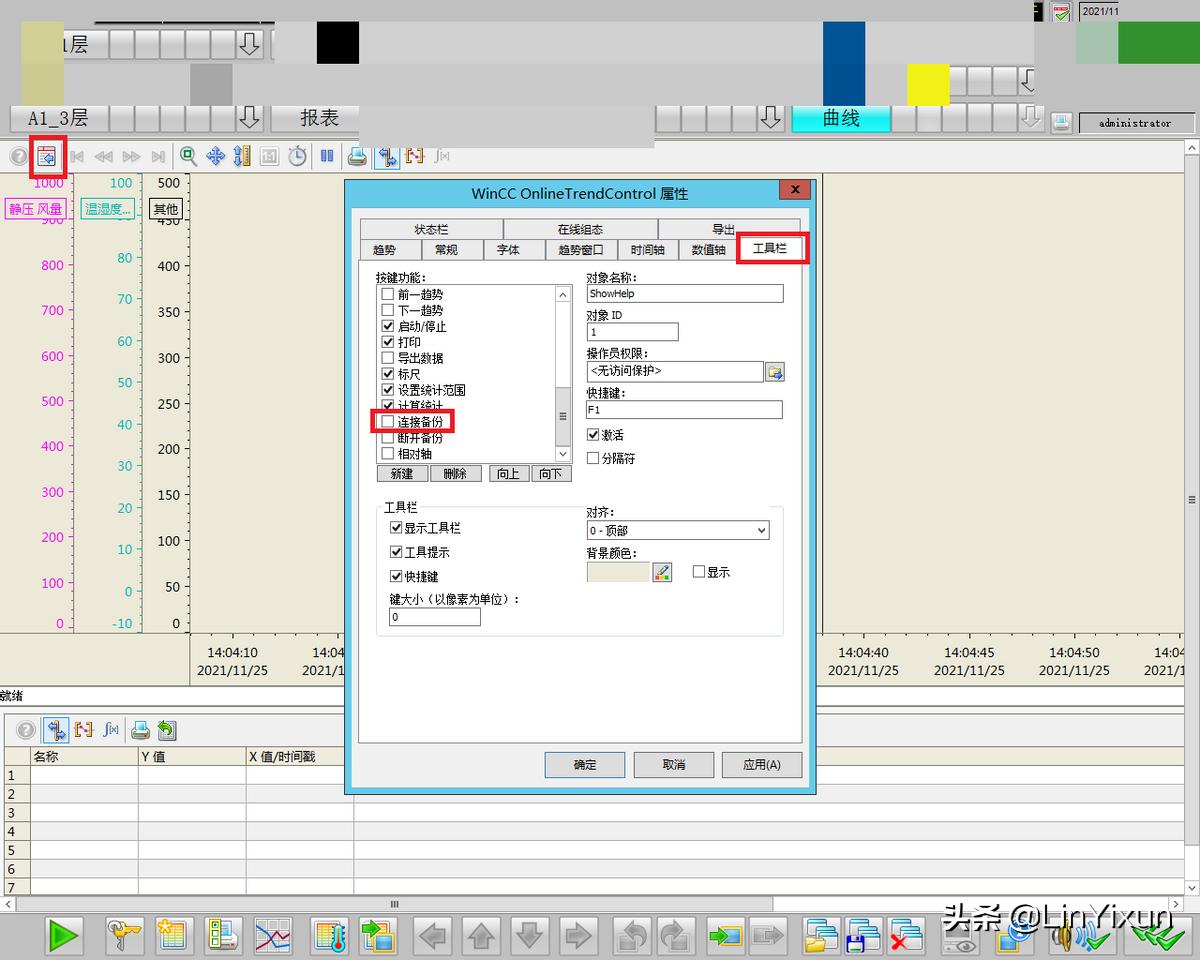Open the 时间轴 tab
The width and height of the screenshot is (1200, 960).
coord(646,250)
